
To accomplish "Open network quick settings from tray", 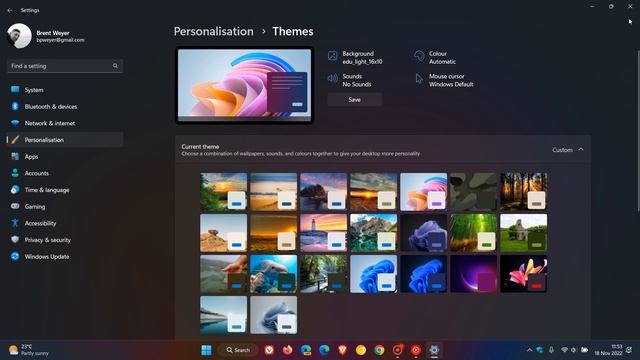I will (564, 350).
